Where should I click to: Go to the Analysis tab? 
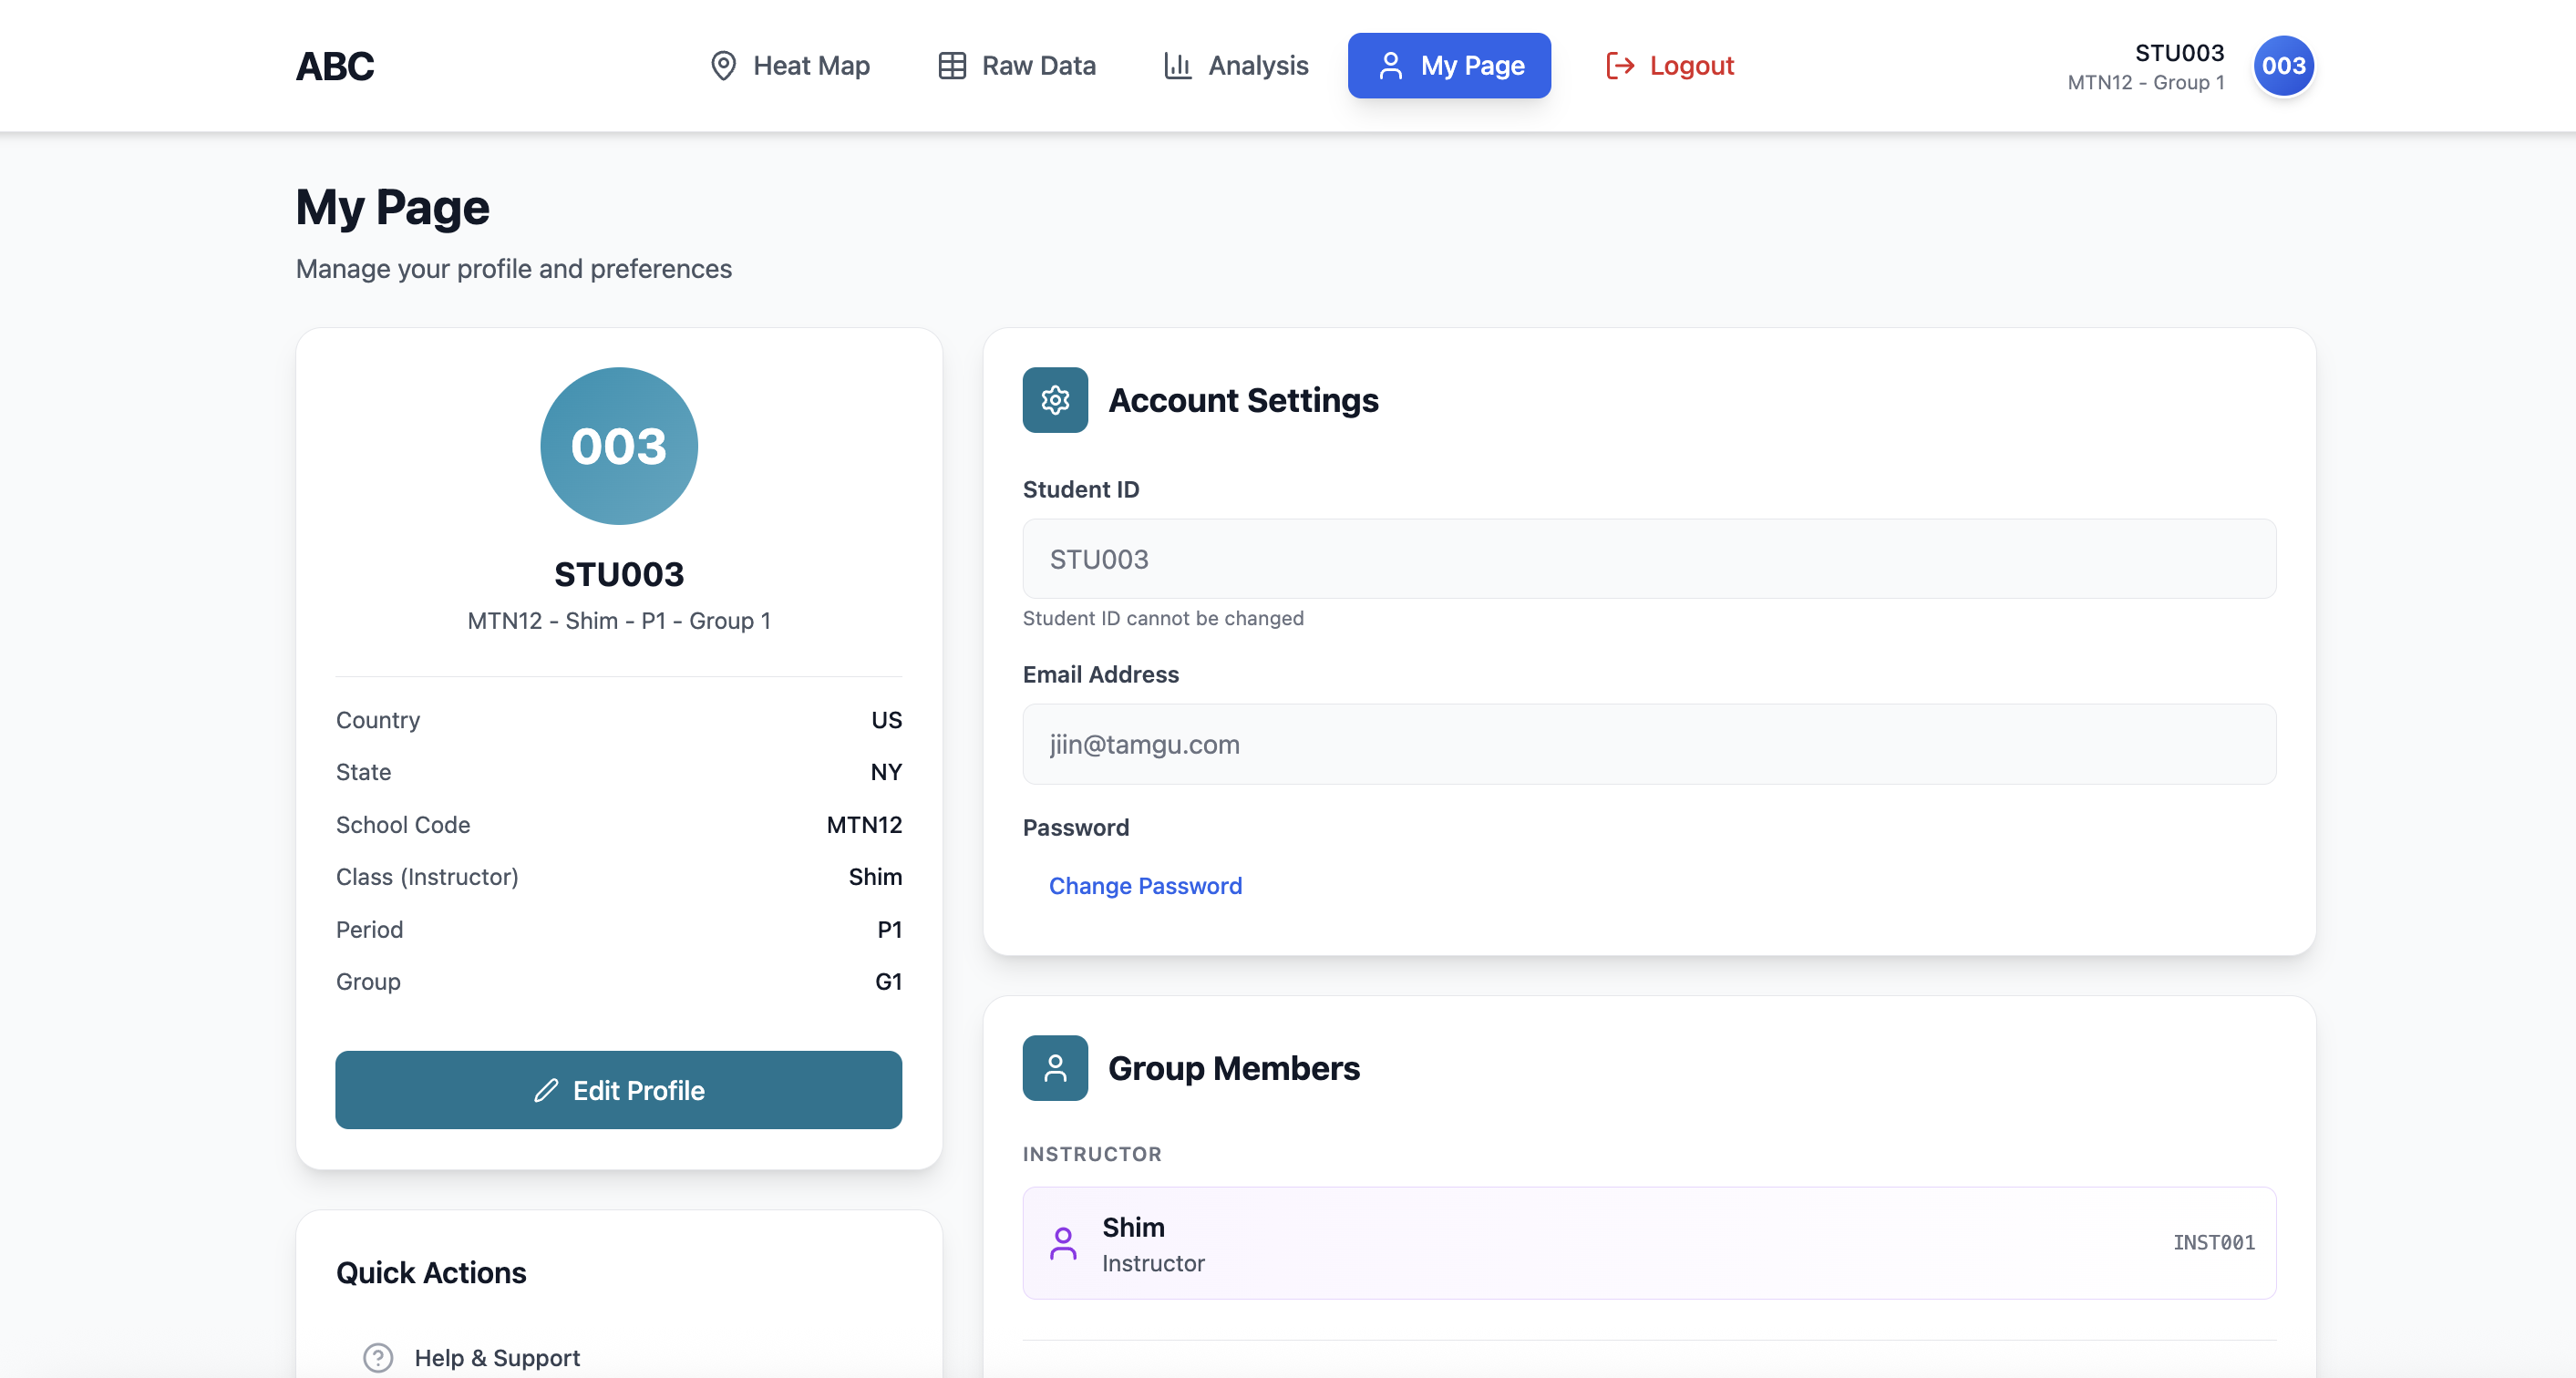(1236, 66)
